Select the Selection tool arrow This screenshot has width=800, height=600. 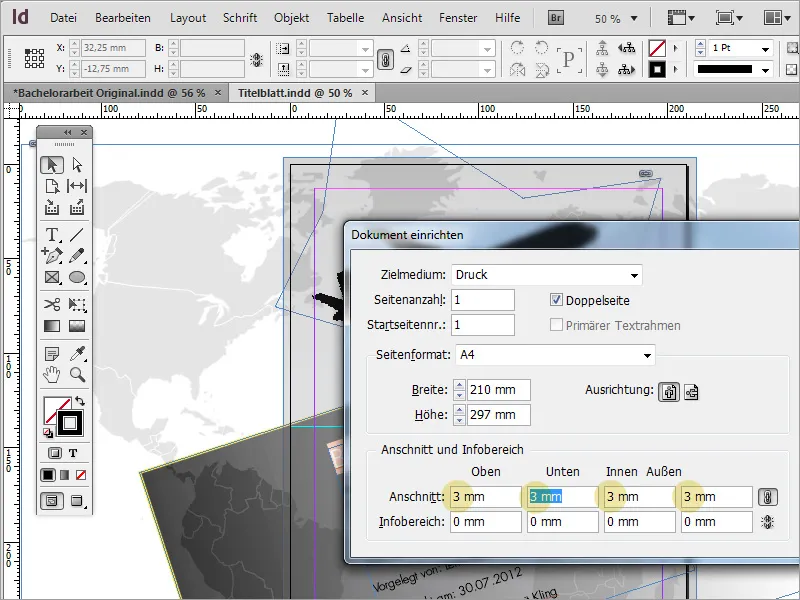[52, 165]
